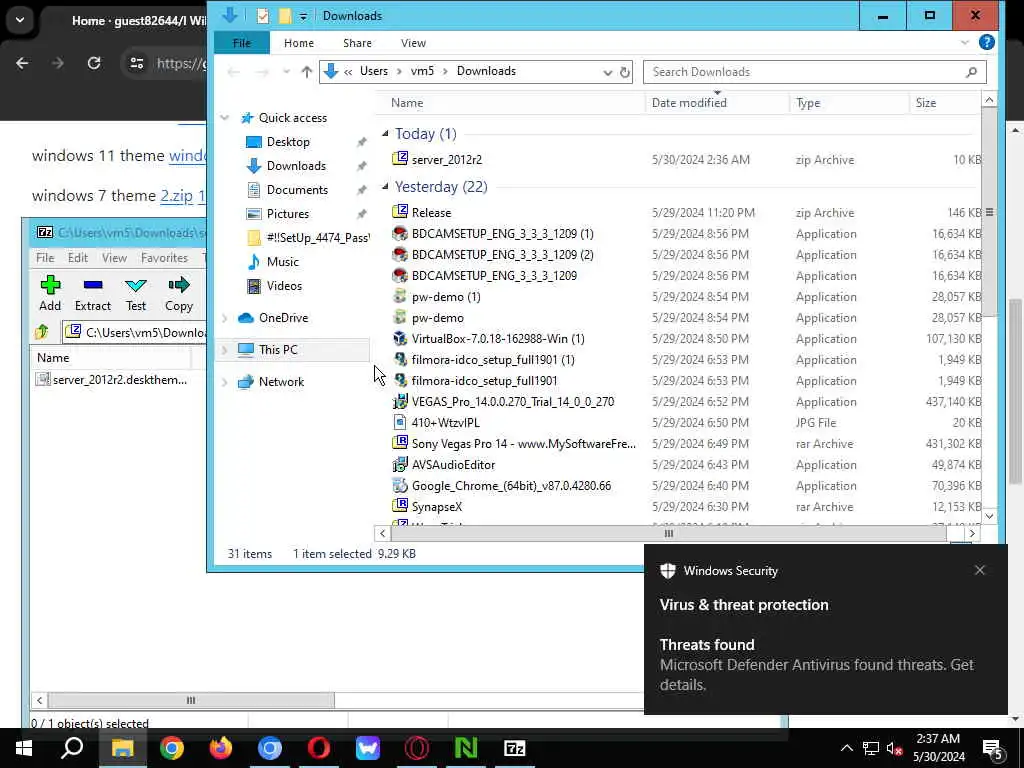Image resolution: width=1024 pixels, height=768 pixels.
Task: Click Refresh button in Explorer address bar
Action: pos(625,72)
